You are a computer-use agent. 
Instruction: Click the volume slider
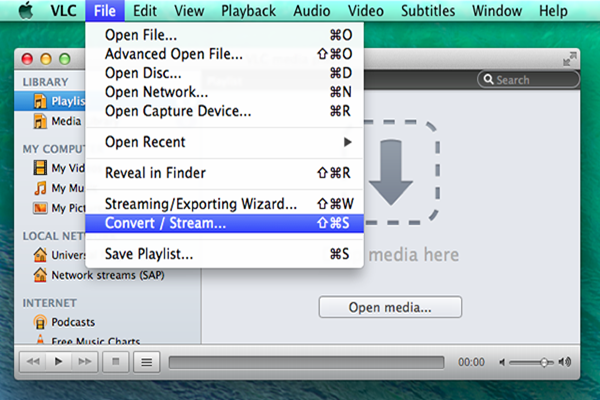click(530, 361)
